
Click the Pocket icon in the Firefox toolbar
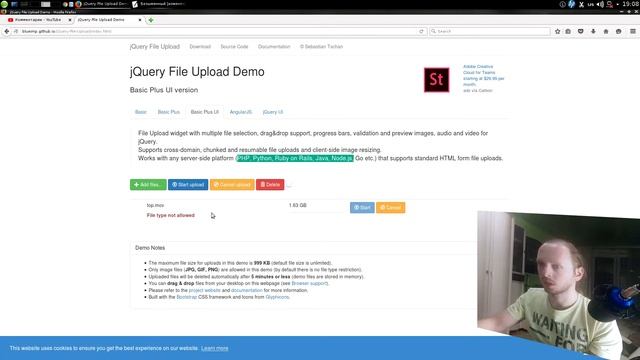pyautogui.click(x=580, y=31)
